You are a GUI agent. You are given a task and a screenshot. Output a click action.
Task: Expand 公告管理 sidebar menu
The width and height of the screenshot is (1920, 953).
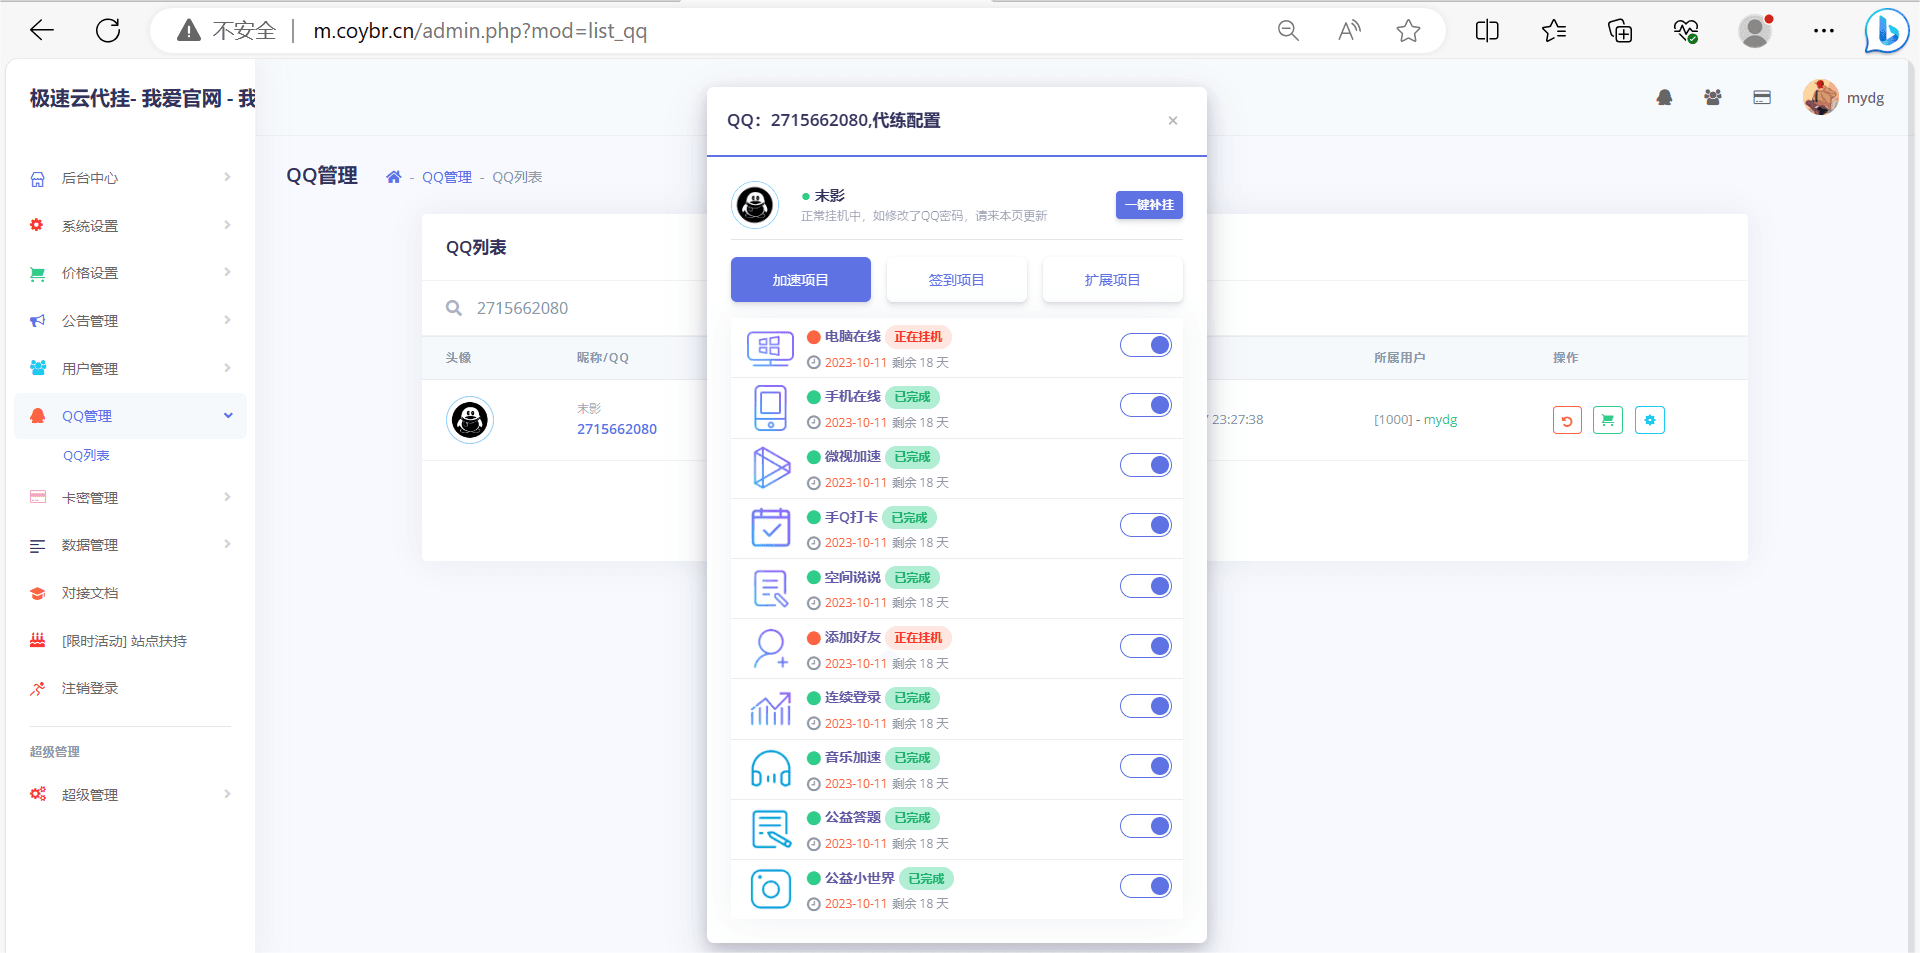pos(130,321)
